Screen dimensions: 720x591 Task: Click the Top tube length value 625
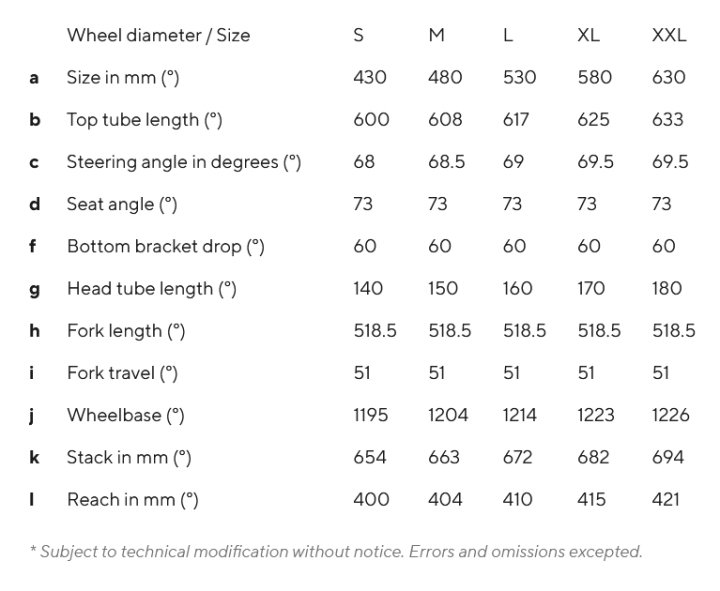pyautogui.click(x=593, y=120)
